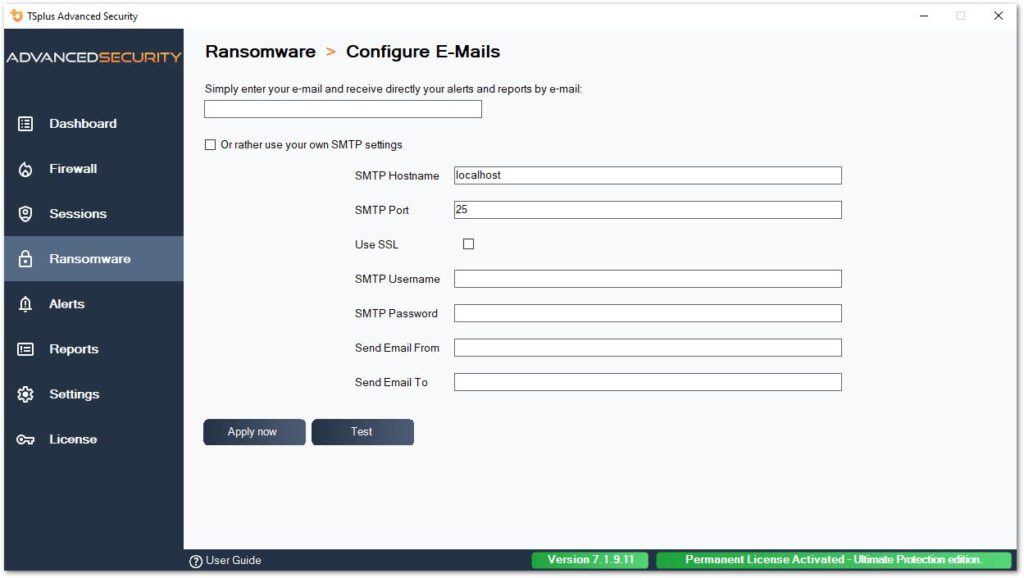Viewport: 1024px width, 578px height.
Task: Click the Reports document icon
Action: (x=27, y=348)
